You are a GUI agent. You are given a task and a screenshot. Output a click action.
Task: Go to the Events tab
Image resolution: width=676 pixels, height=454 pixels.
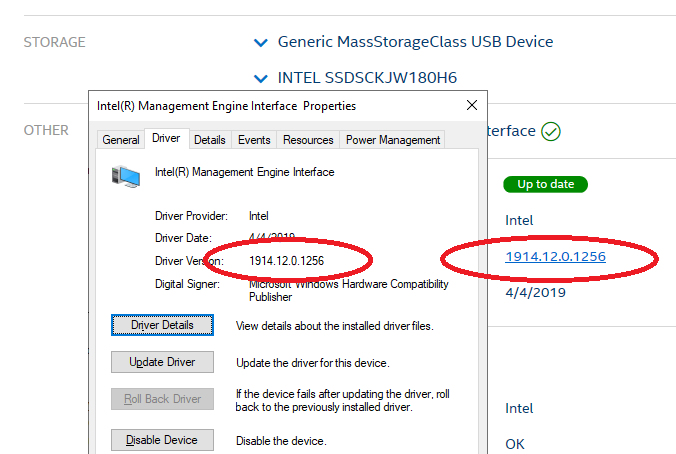(x=254, y=140)
